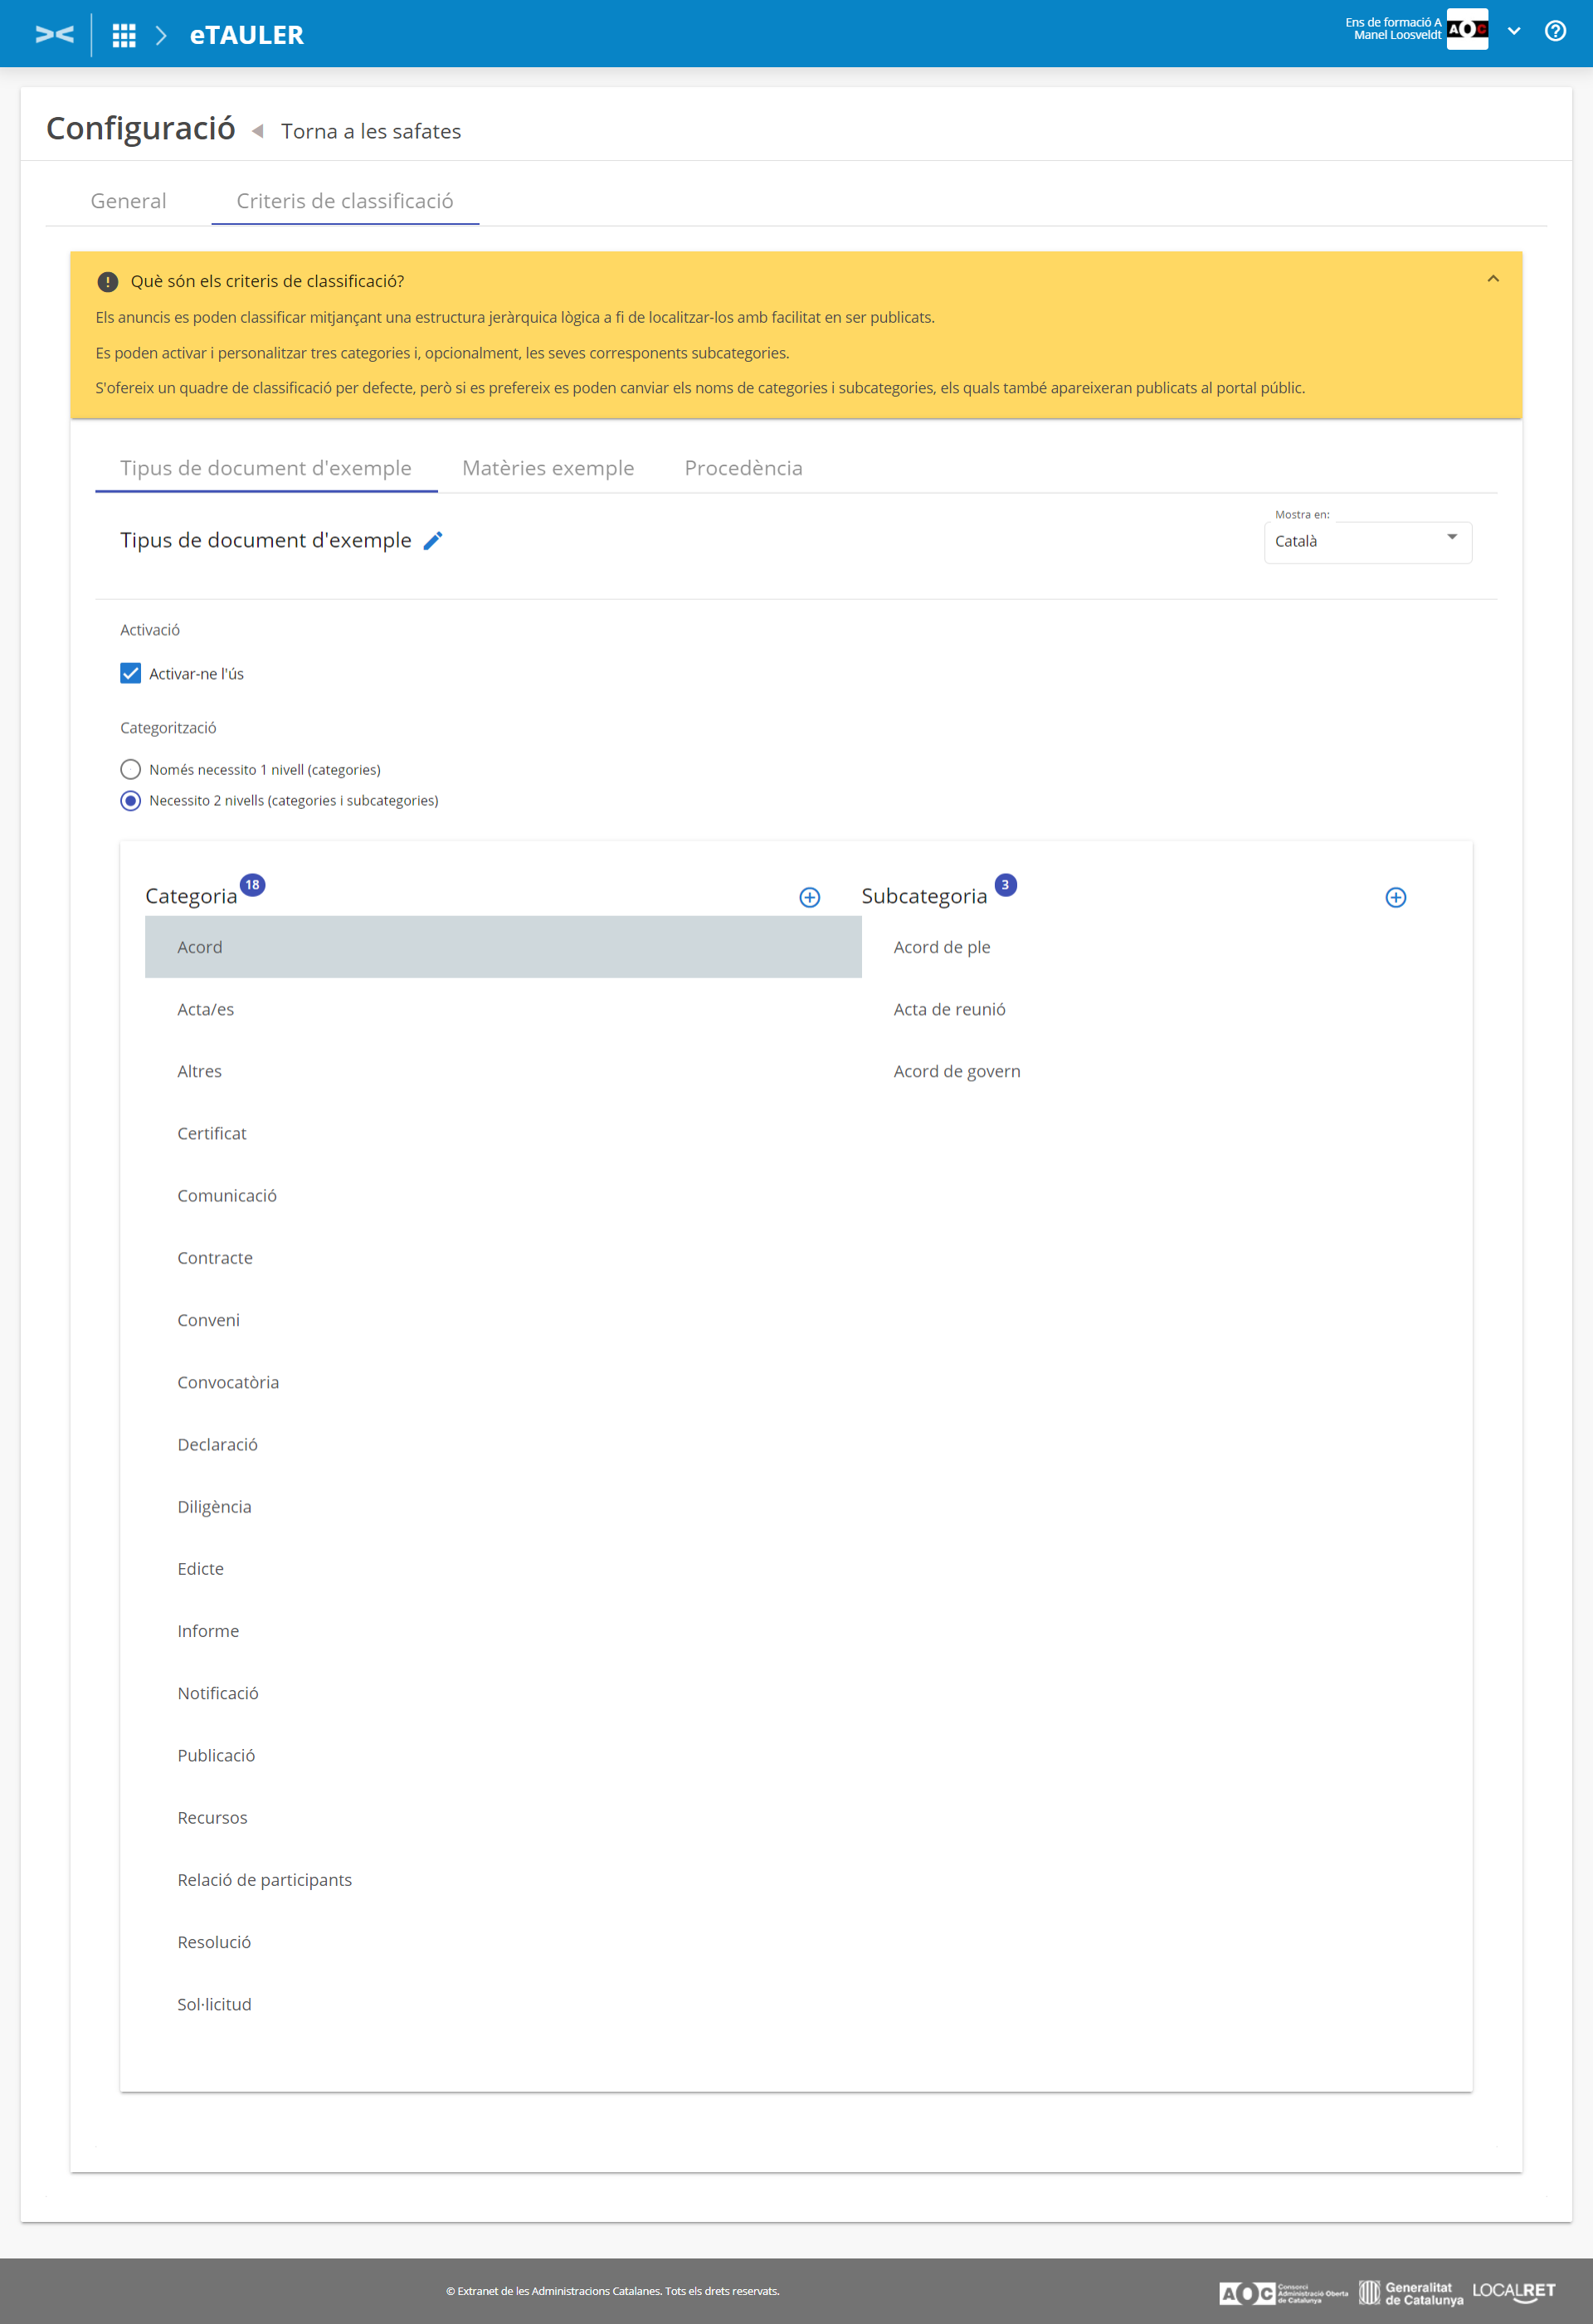Image resolution: width=1593 pixels, height=2324 pixels.
Task: Click the user entity avatar logo
Action: point(1467,29)
